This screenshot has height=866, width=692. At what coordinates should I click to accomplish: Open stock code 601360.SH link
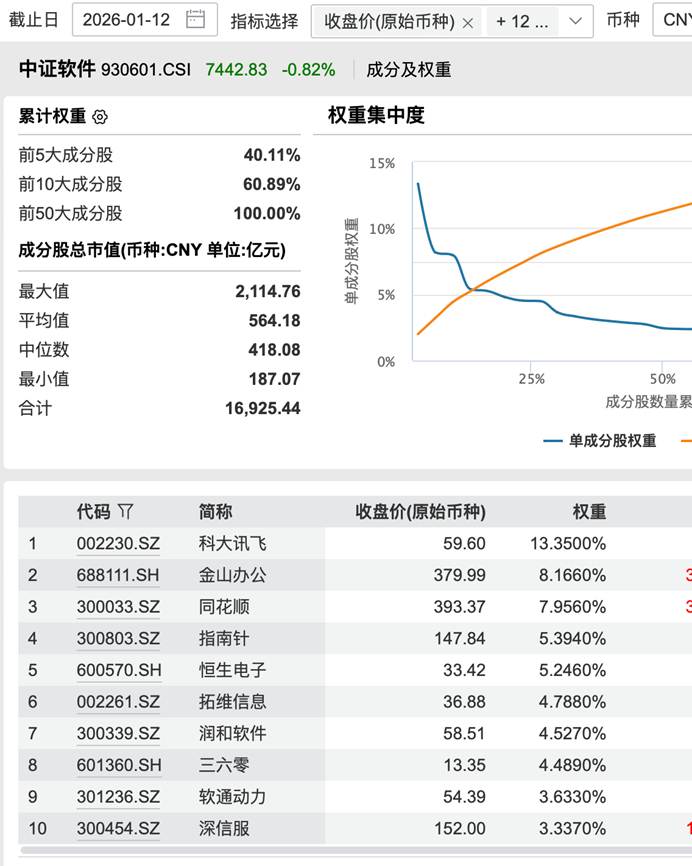pyautogui.click(x=119, y=765)
